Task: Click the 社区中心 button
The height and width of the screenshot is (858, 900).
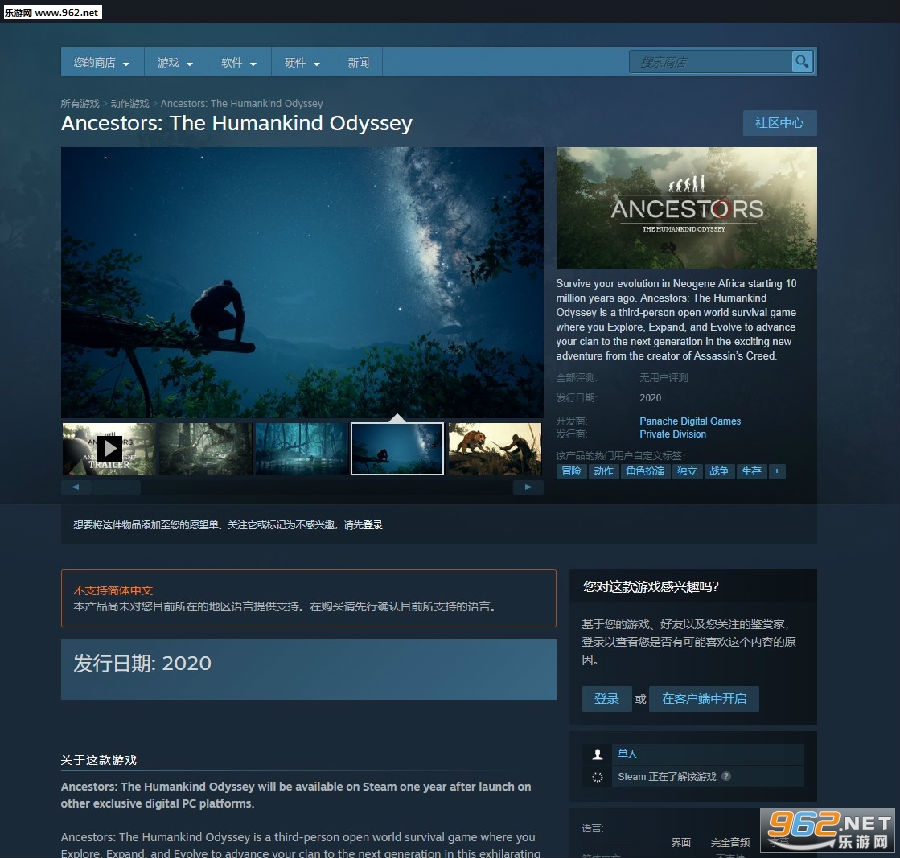Action: (779, 123)
